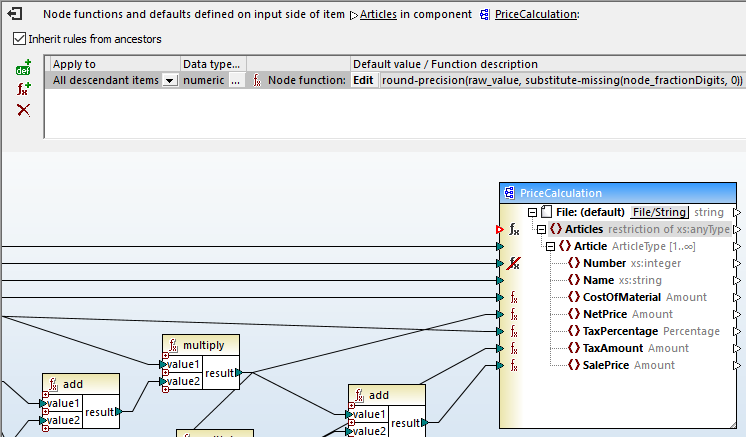Open the PriceCalculation component link
The image size is (746, 437).
click(x=536, y=15)
